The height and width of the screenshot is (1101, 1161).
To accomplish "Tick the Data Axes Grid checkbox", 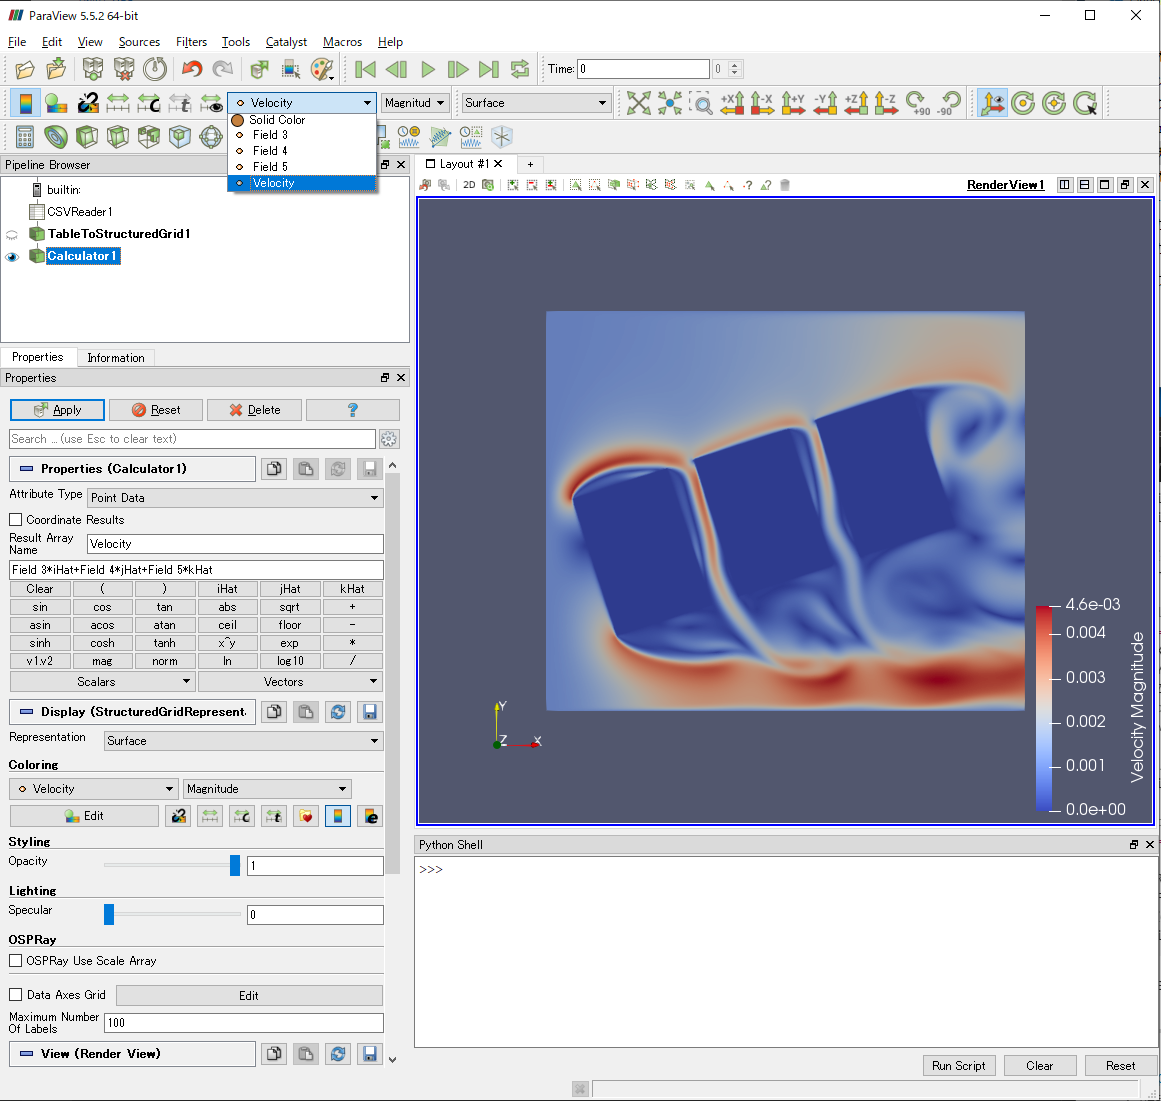I will (x=16, y=995).
